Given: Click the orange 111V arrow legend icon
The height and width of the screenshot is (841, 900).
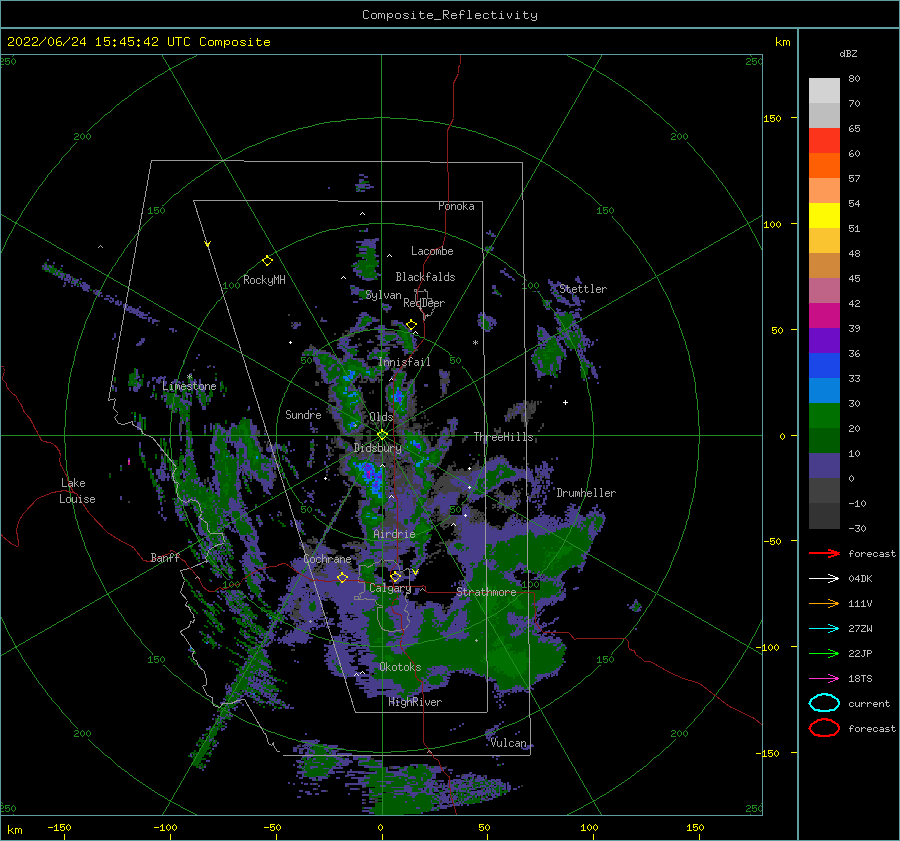Looking at the screenshot, I should click(825, 603).
